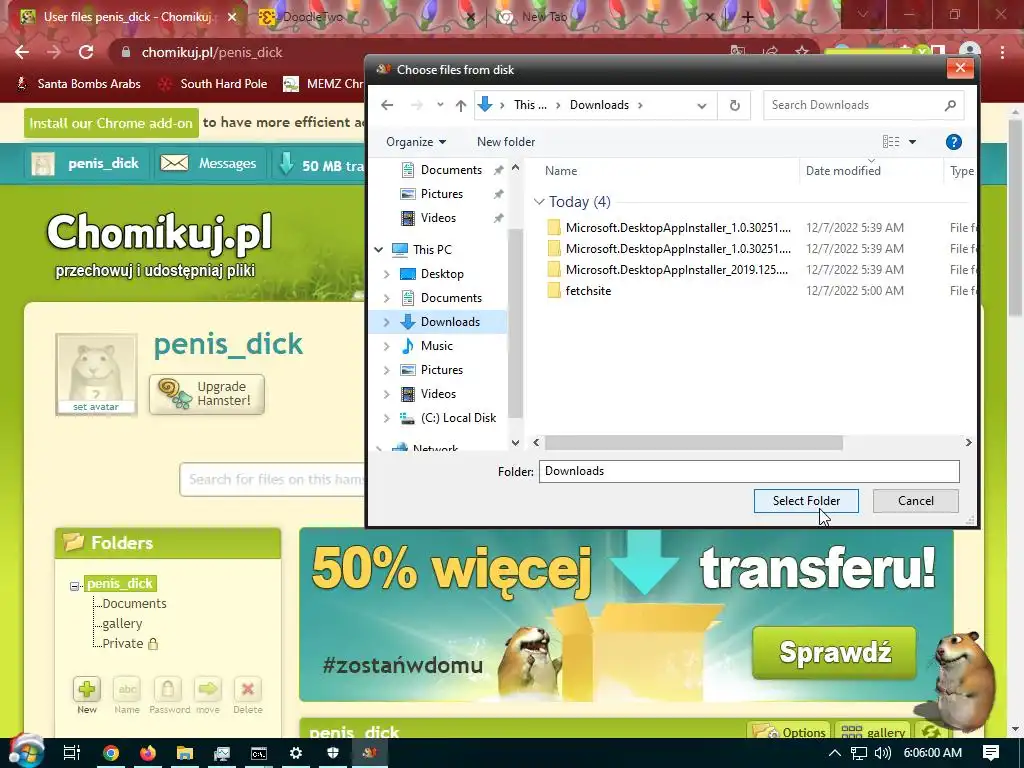The height and width of the screenshot is (768, 1024).
Task: Open the dialog Help icon
Action: coord(953,142)
